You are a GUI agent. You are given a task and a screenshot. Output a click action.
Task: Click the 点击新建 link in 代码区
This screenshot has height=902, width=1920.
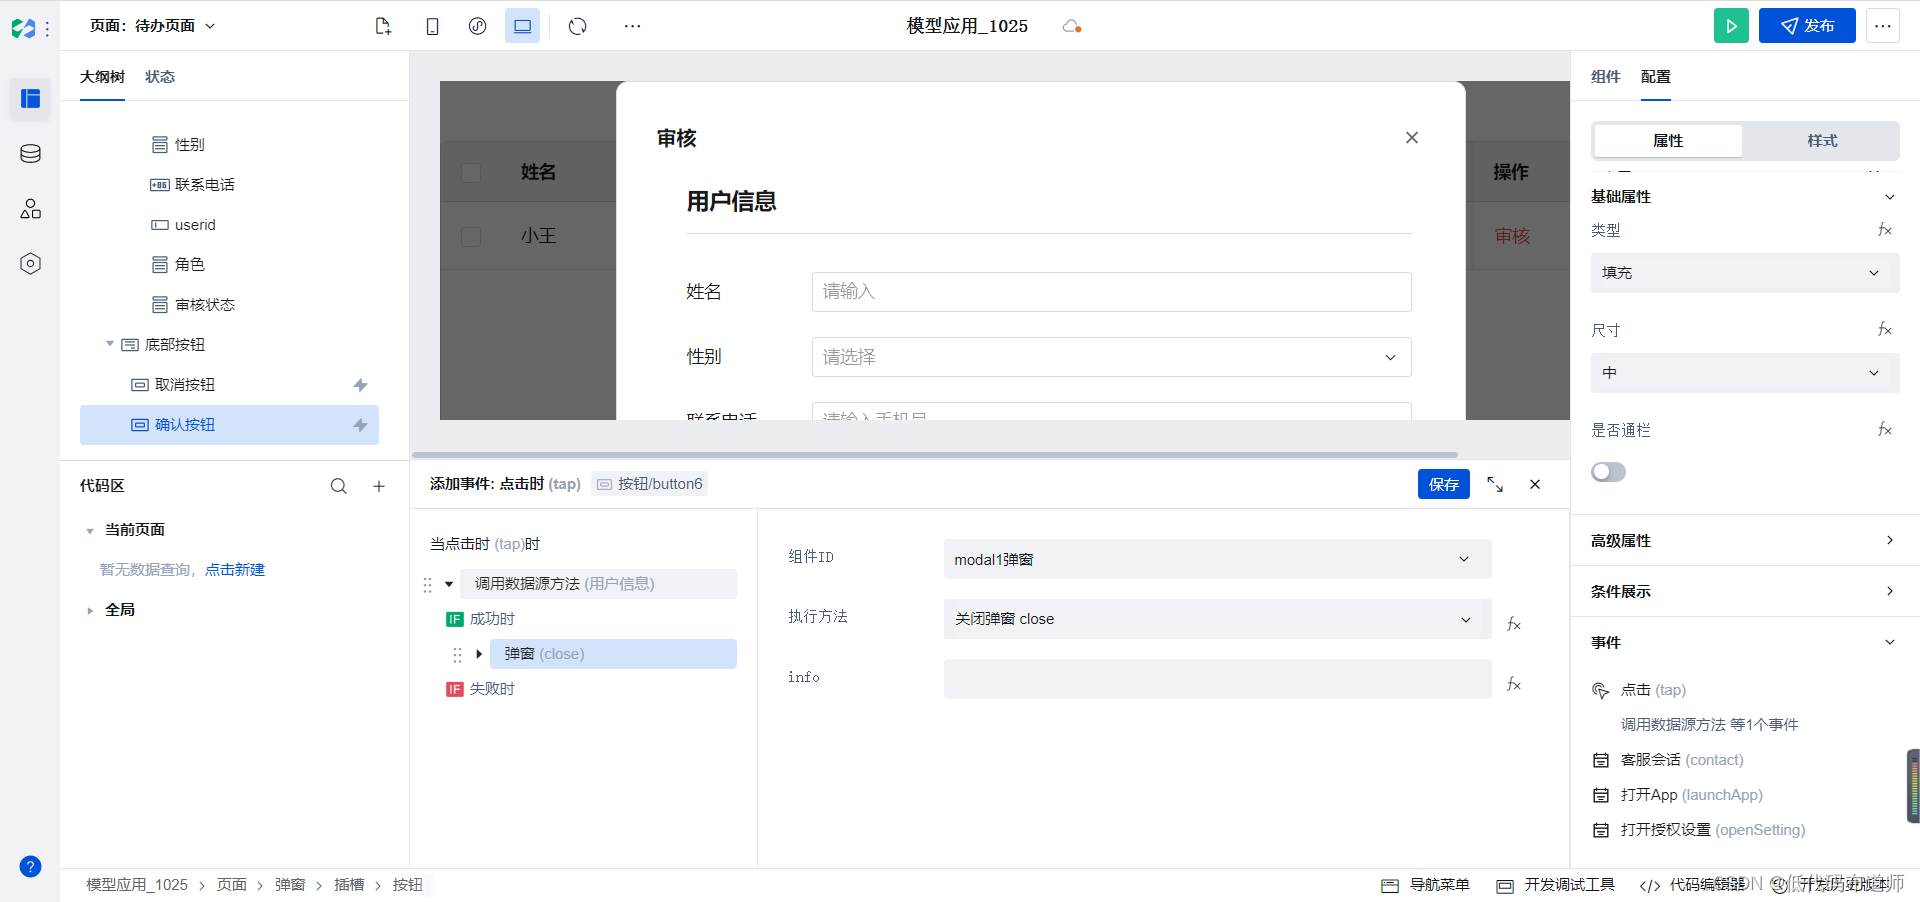[237, 569]
